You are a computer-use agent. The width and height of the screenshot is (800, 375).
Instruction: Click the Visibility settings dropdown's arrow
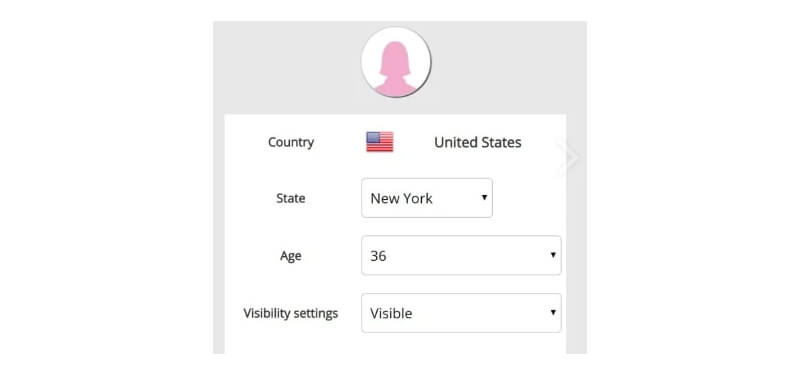click(553, 312)
